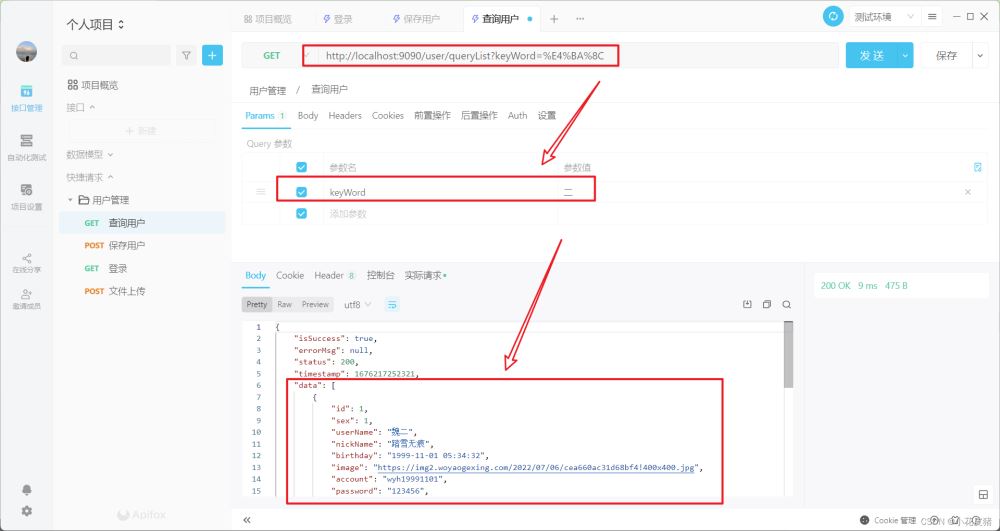Open the 在线分享 share icon
This screenshot has height=531, width=1000.
point(26,263)
